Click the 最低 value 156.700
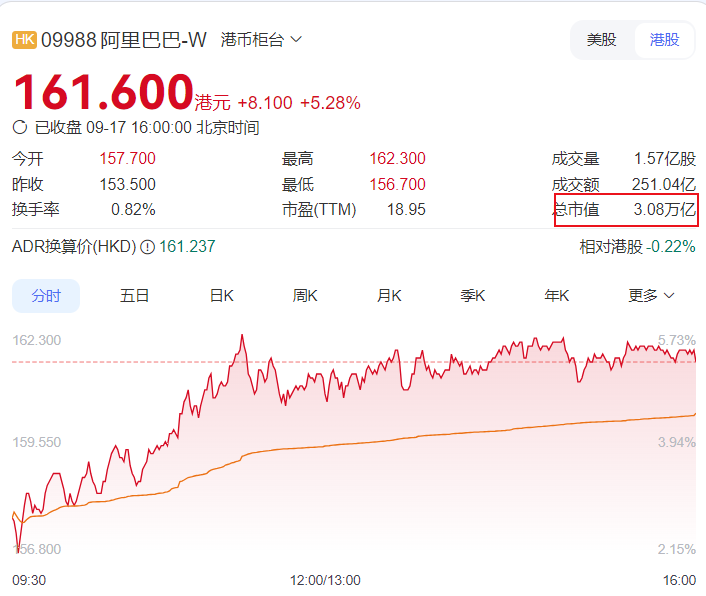The width and height of the screenshot is (706, 596). (398, 184)
